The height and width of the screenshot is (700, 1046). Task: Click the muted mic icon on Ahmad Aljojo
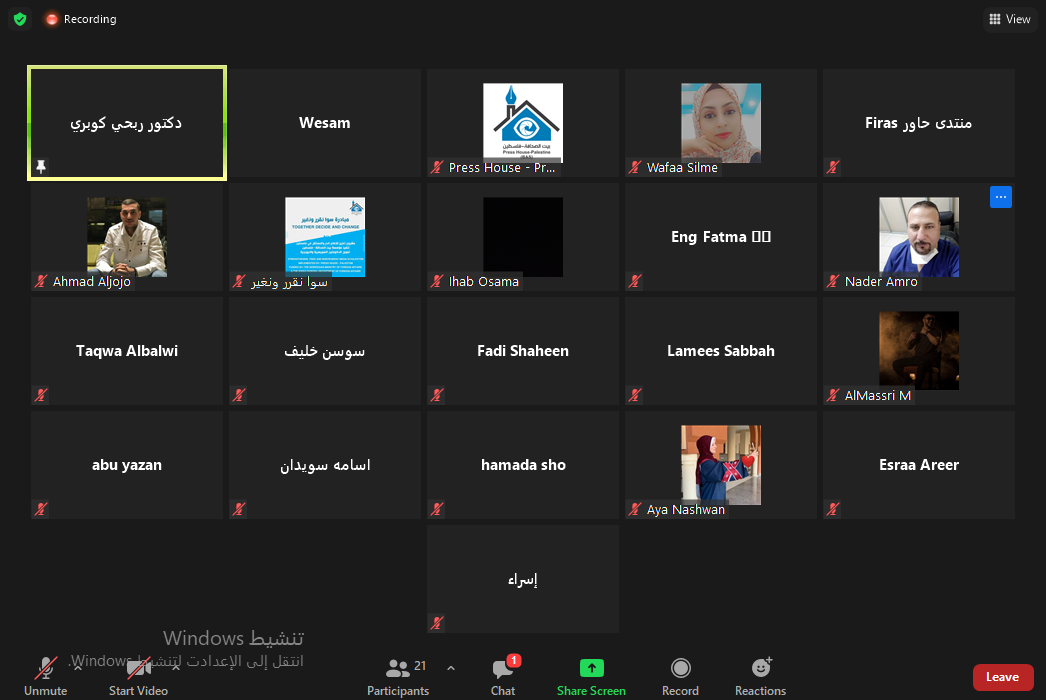(x=41, y=282)
